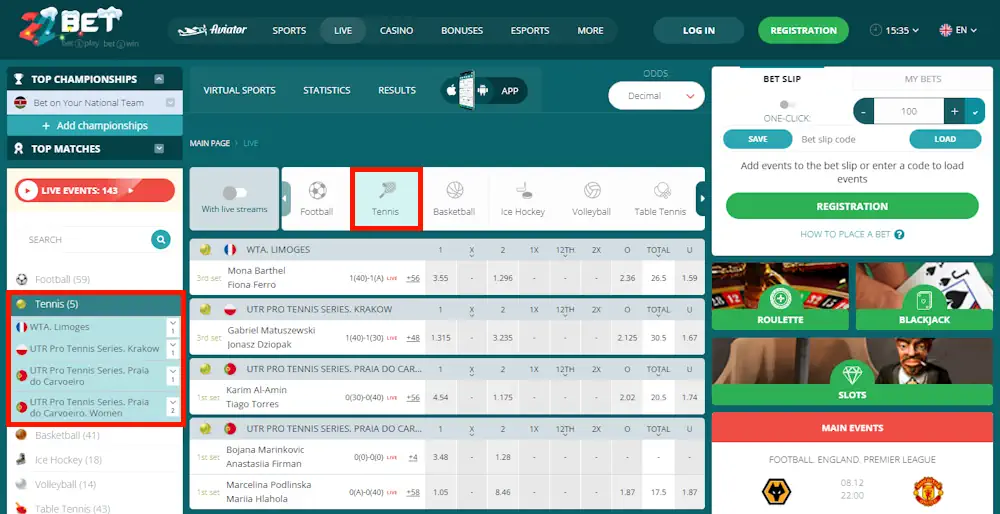1000x514 pixels.
Task: Open the Live menu
Action: pos(342,30)
